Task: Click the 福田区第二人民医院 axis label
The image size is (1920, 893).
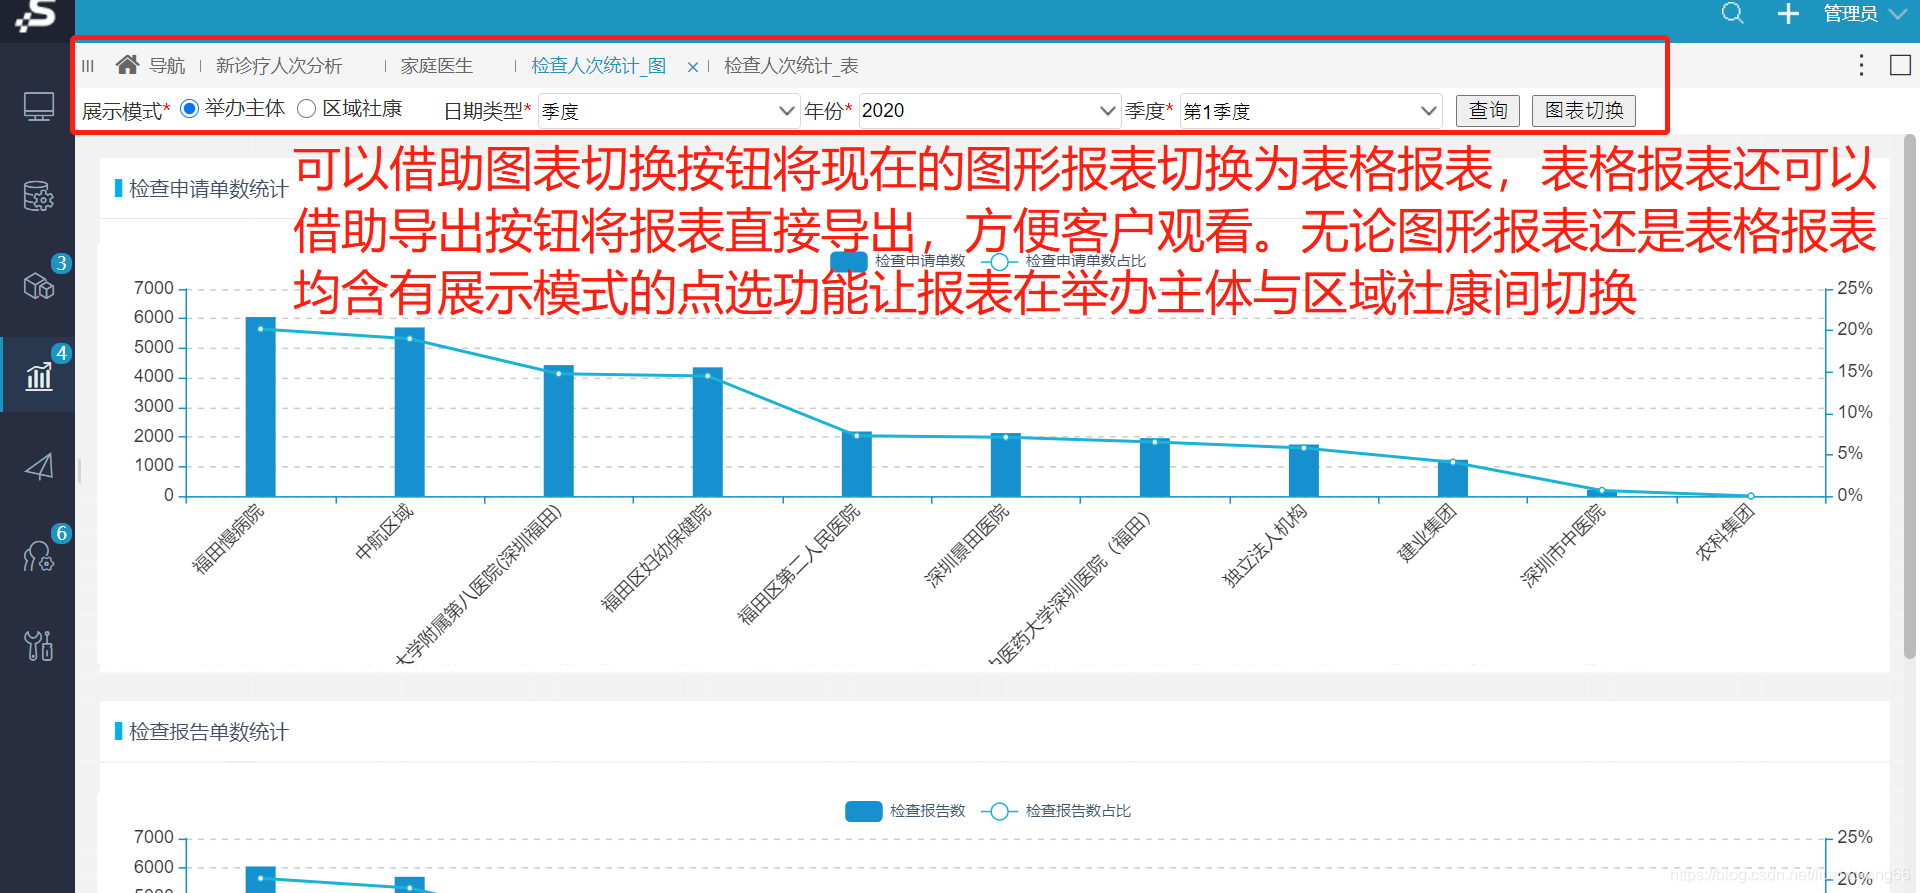Action: coord(798,564)
